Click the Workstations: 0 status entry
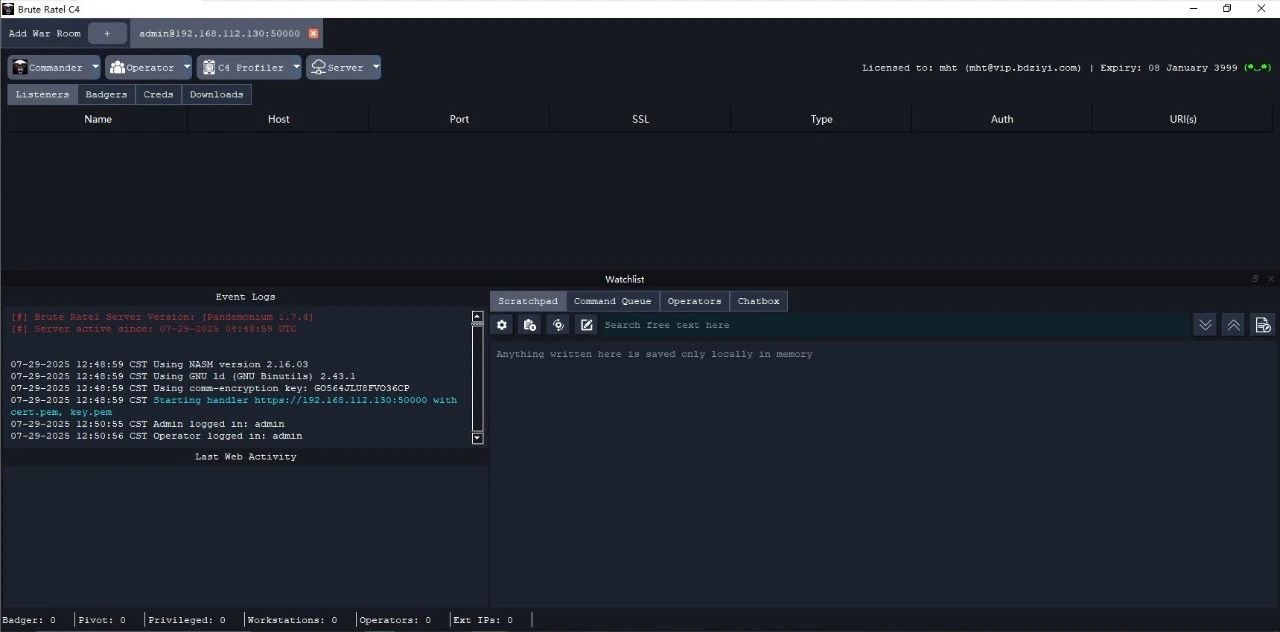 click(x=292, y=620)
